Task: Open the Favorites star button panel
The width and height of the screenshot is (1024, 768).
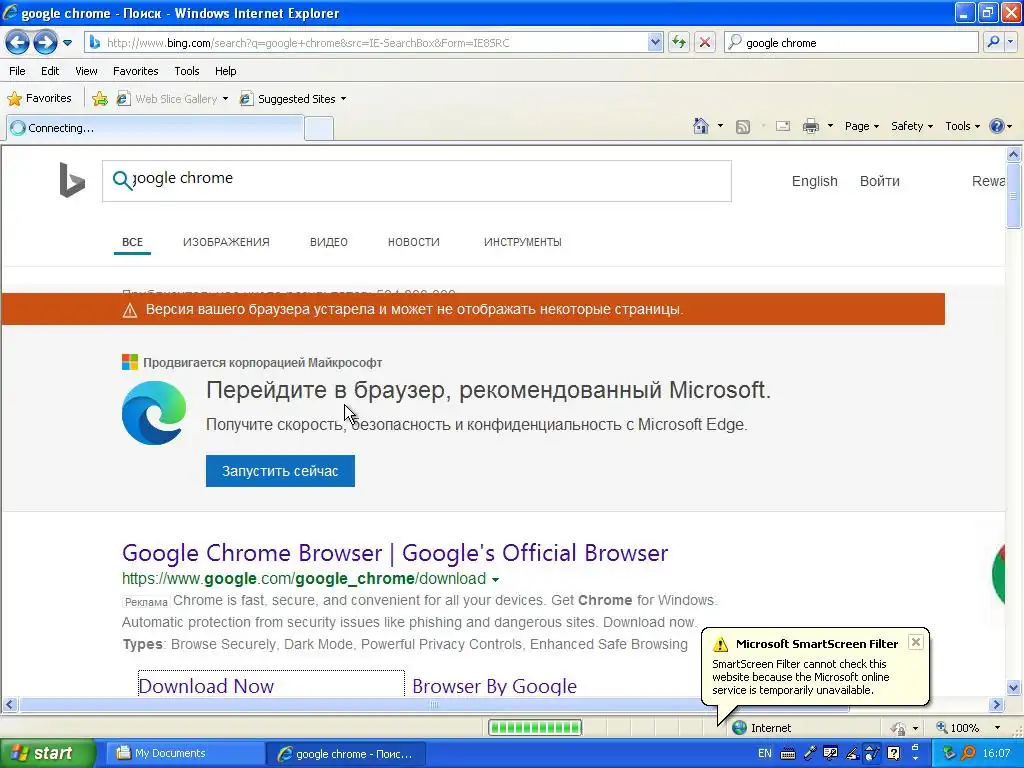Action: click(x=39, y=99)
